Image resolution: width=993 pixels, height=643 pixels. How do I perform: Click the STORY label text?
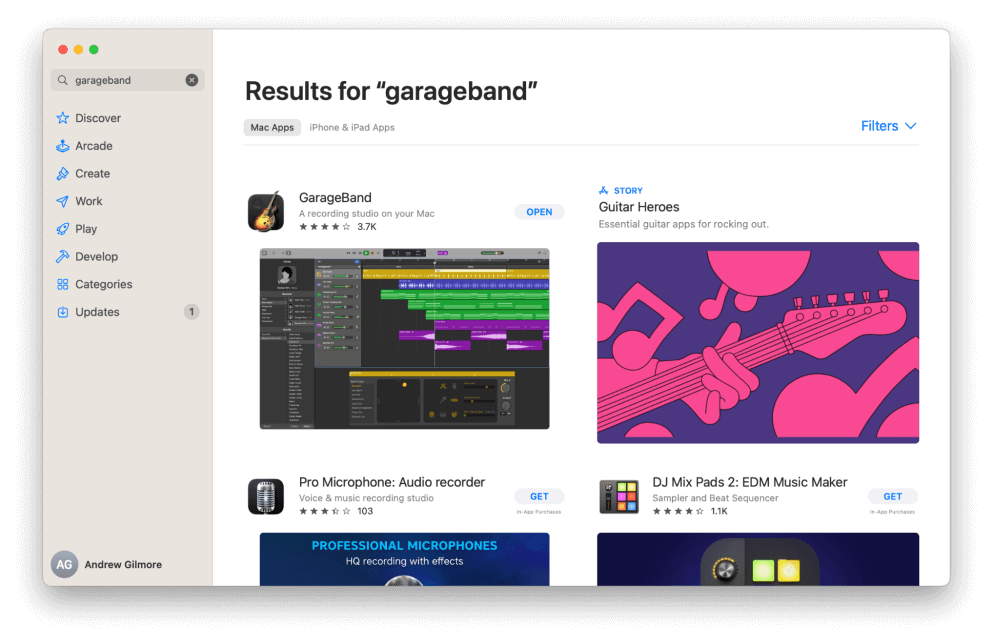point(628,191)
